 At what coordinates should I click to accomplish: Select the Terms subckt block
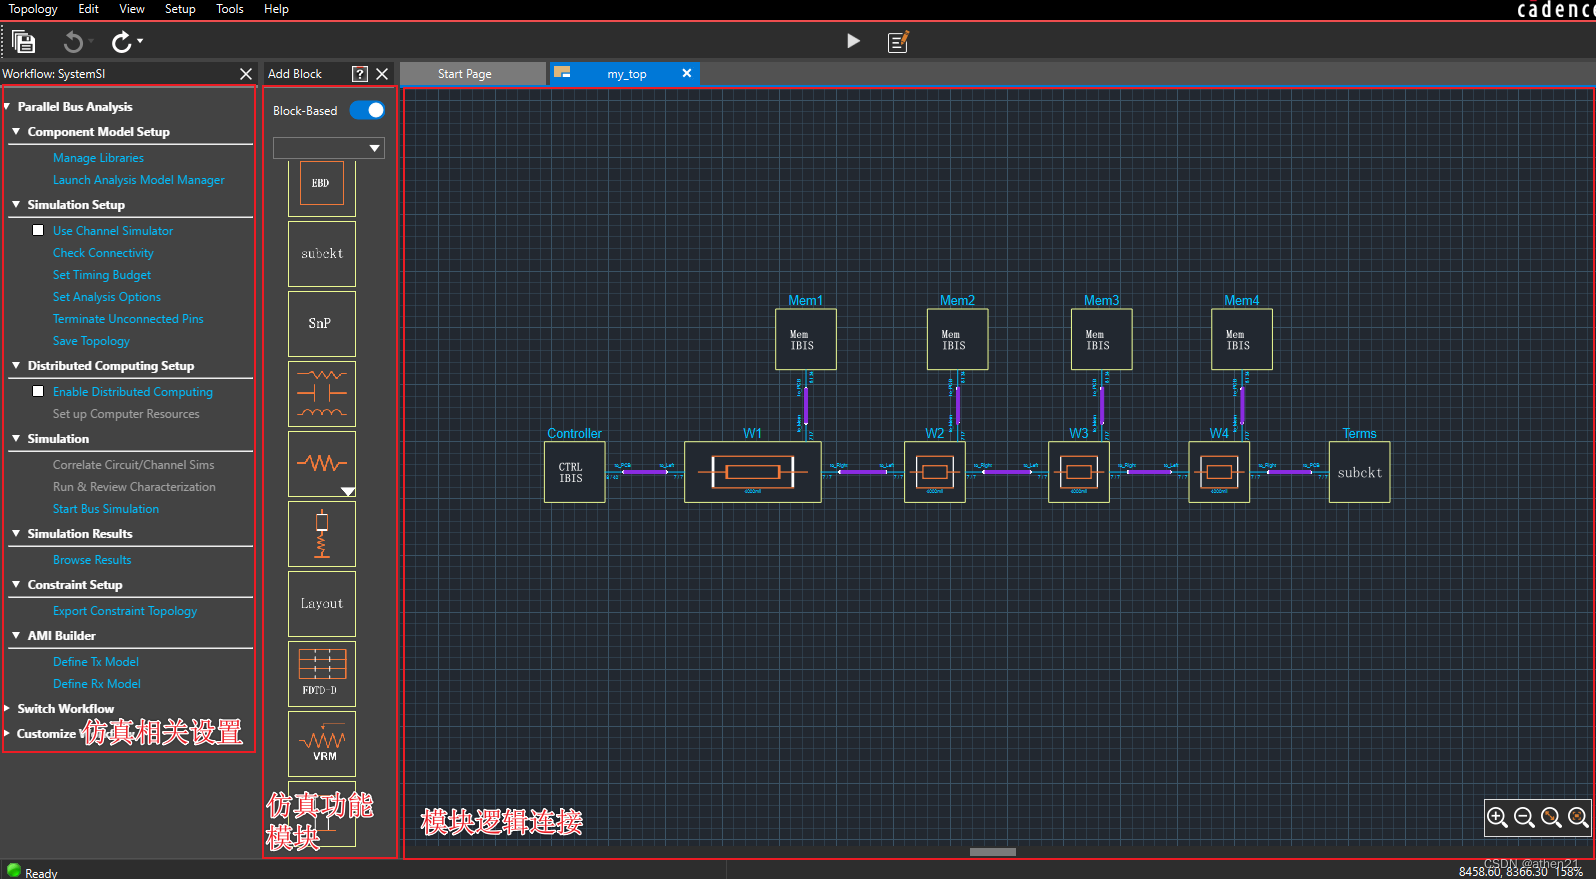coord(1359,472)
